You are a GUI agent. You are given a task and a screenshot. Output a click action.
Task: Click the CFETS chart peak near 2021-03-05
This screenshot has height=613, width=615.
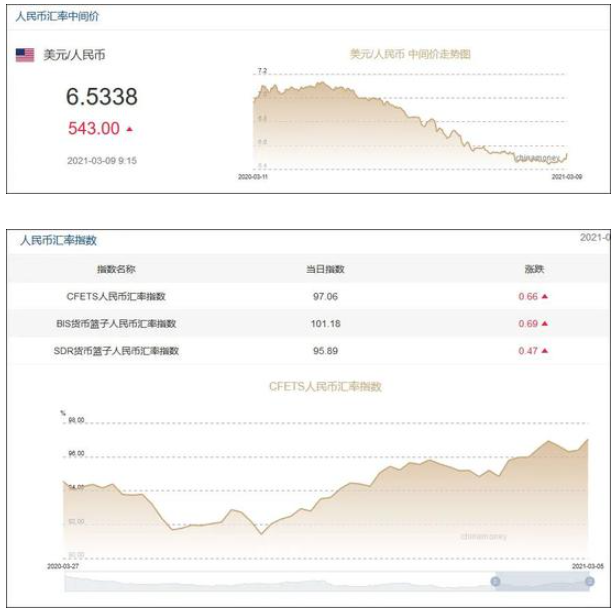point(588,440)
